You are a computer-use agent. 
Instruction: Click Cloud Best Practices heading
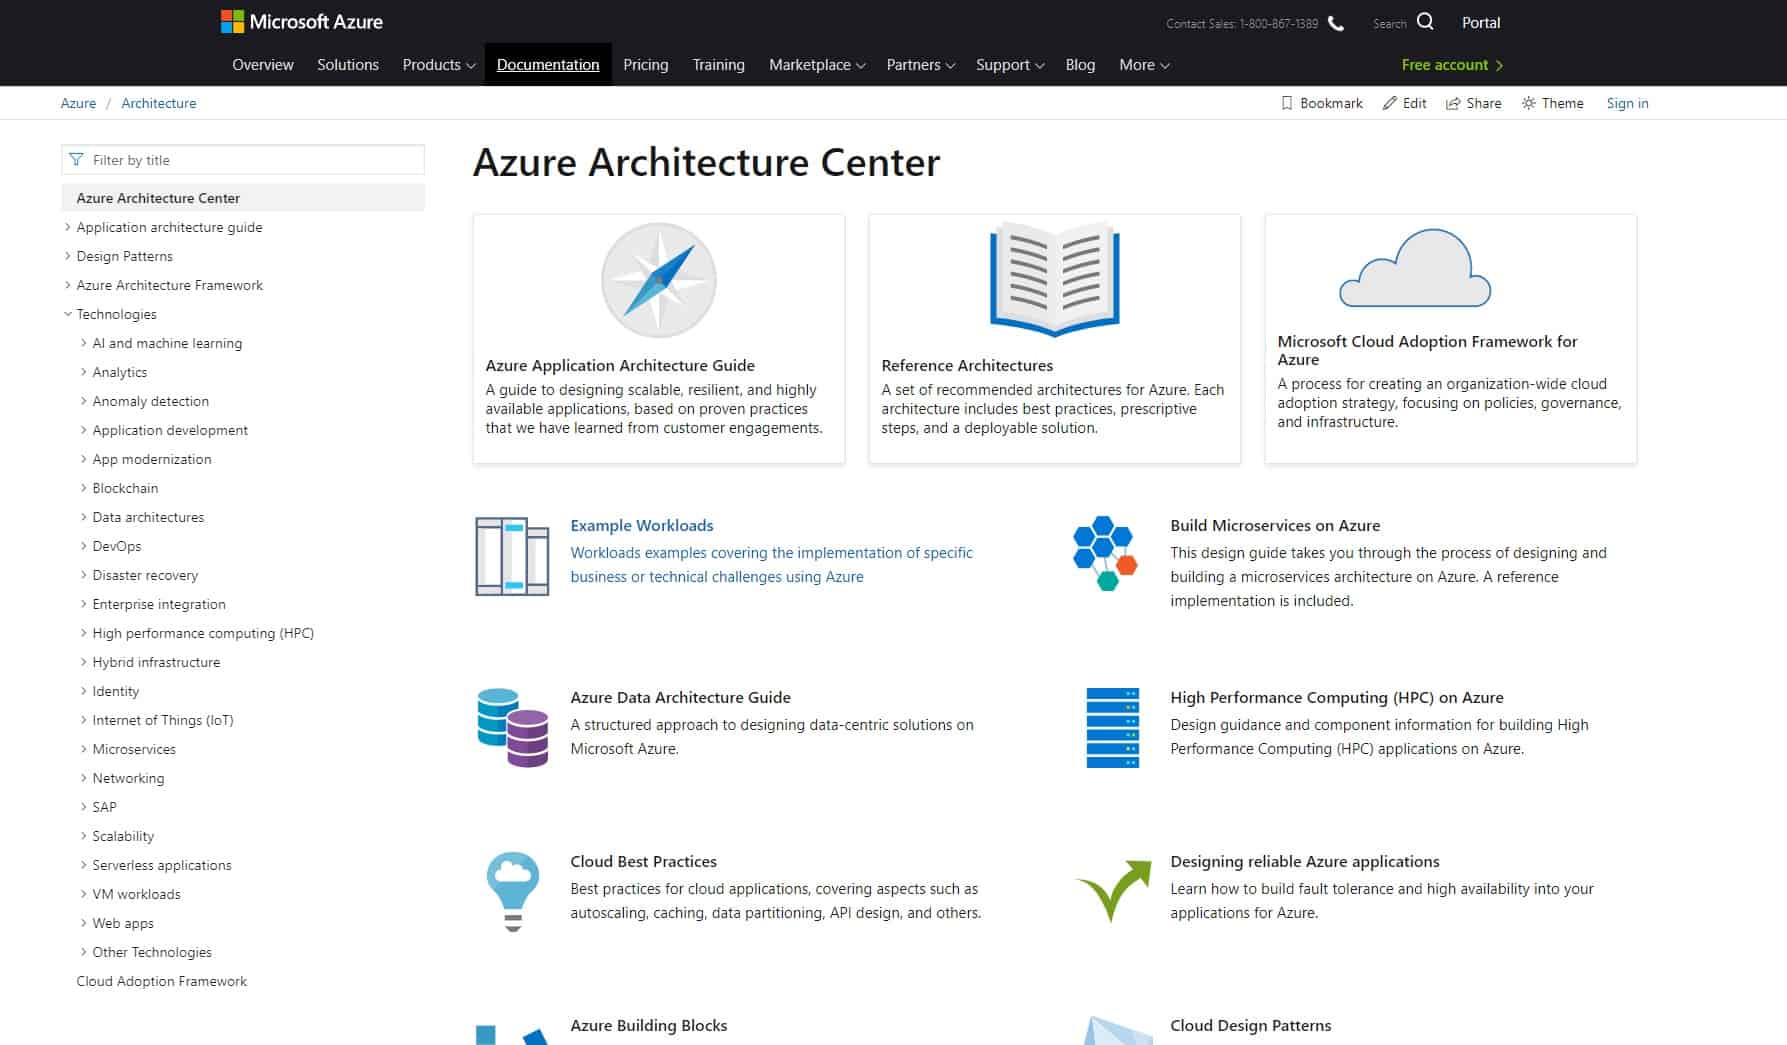click(x=643, y=861)
